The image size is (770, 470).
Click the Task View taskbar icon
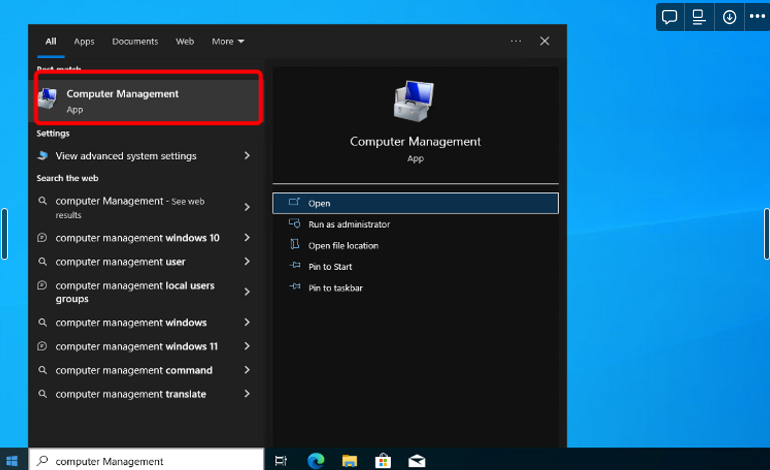[282, 461]
